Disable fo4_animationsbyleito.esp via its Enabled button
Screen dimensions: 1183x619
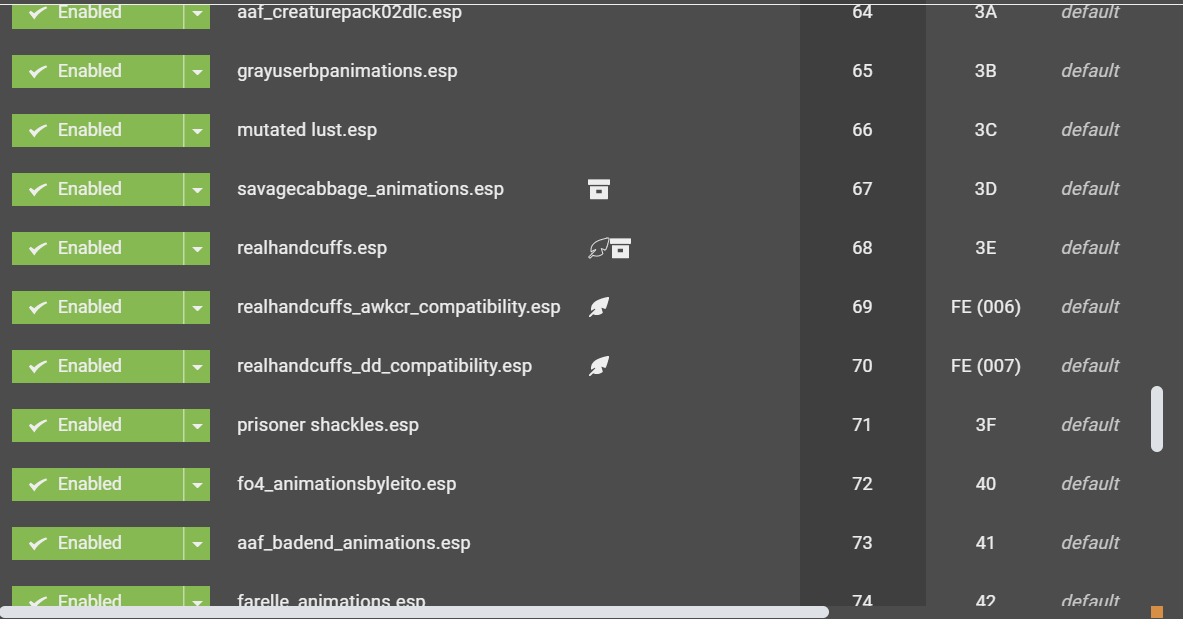[97, 484]
